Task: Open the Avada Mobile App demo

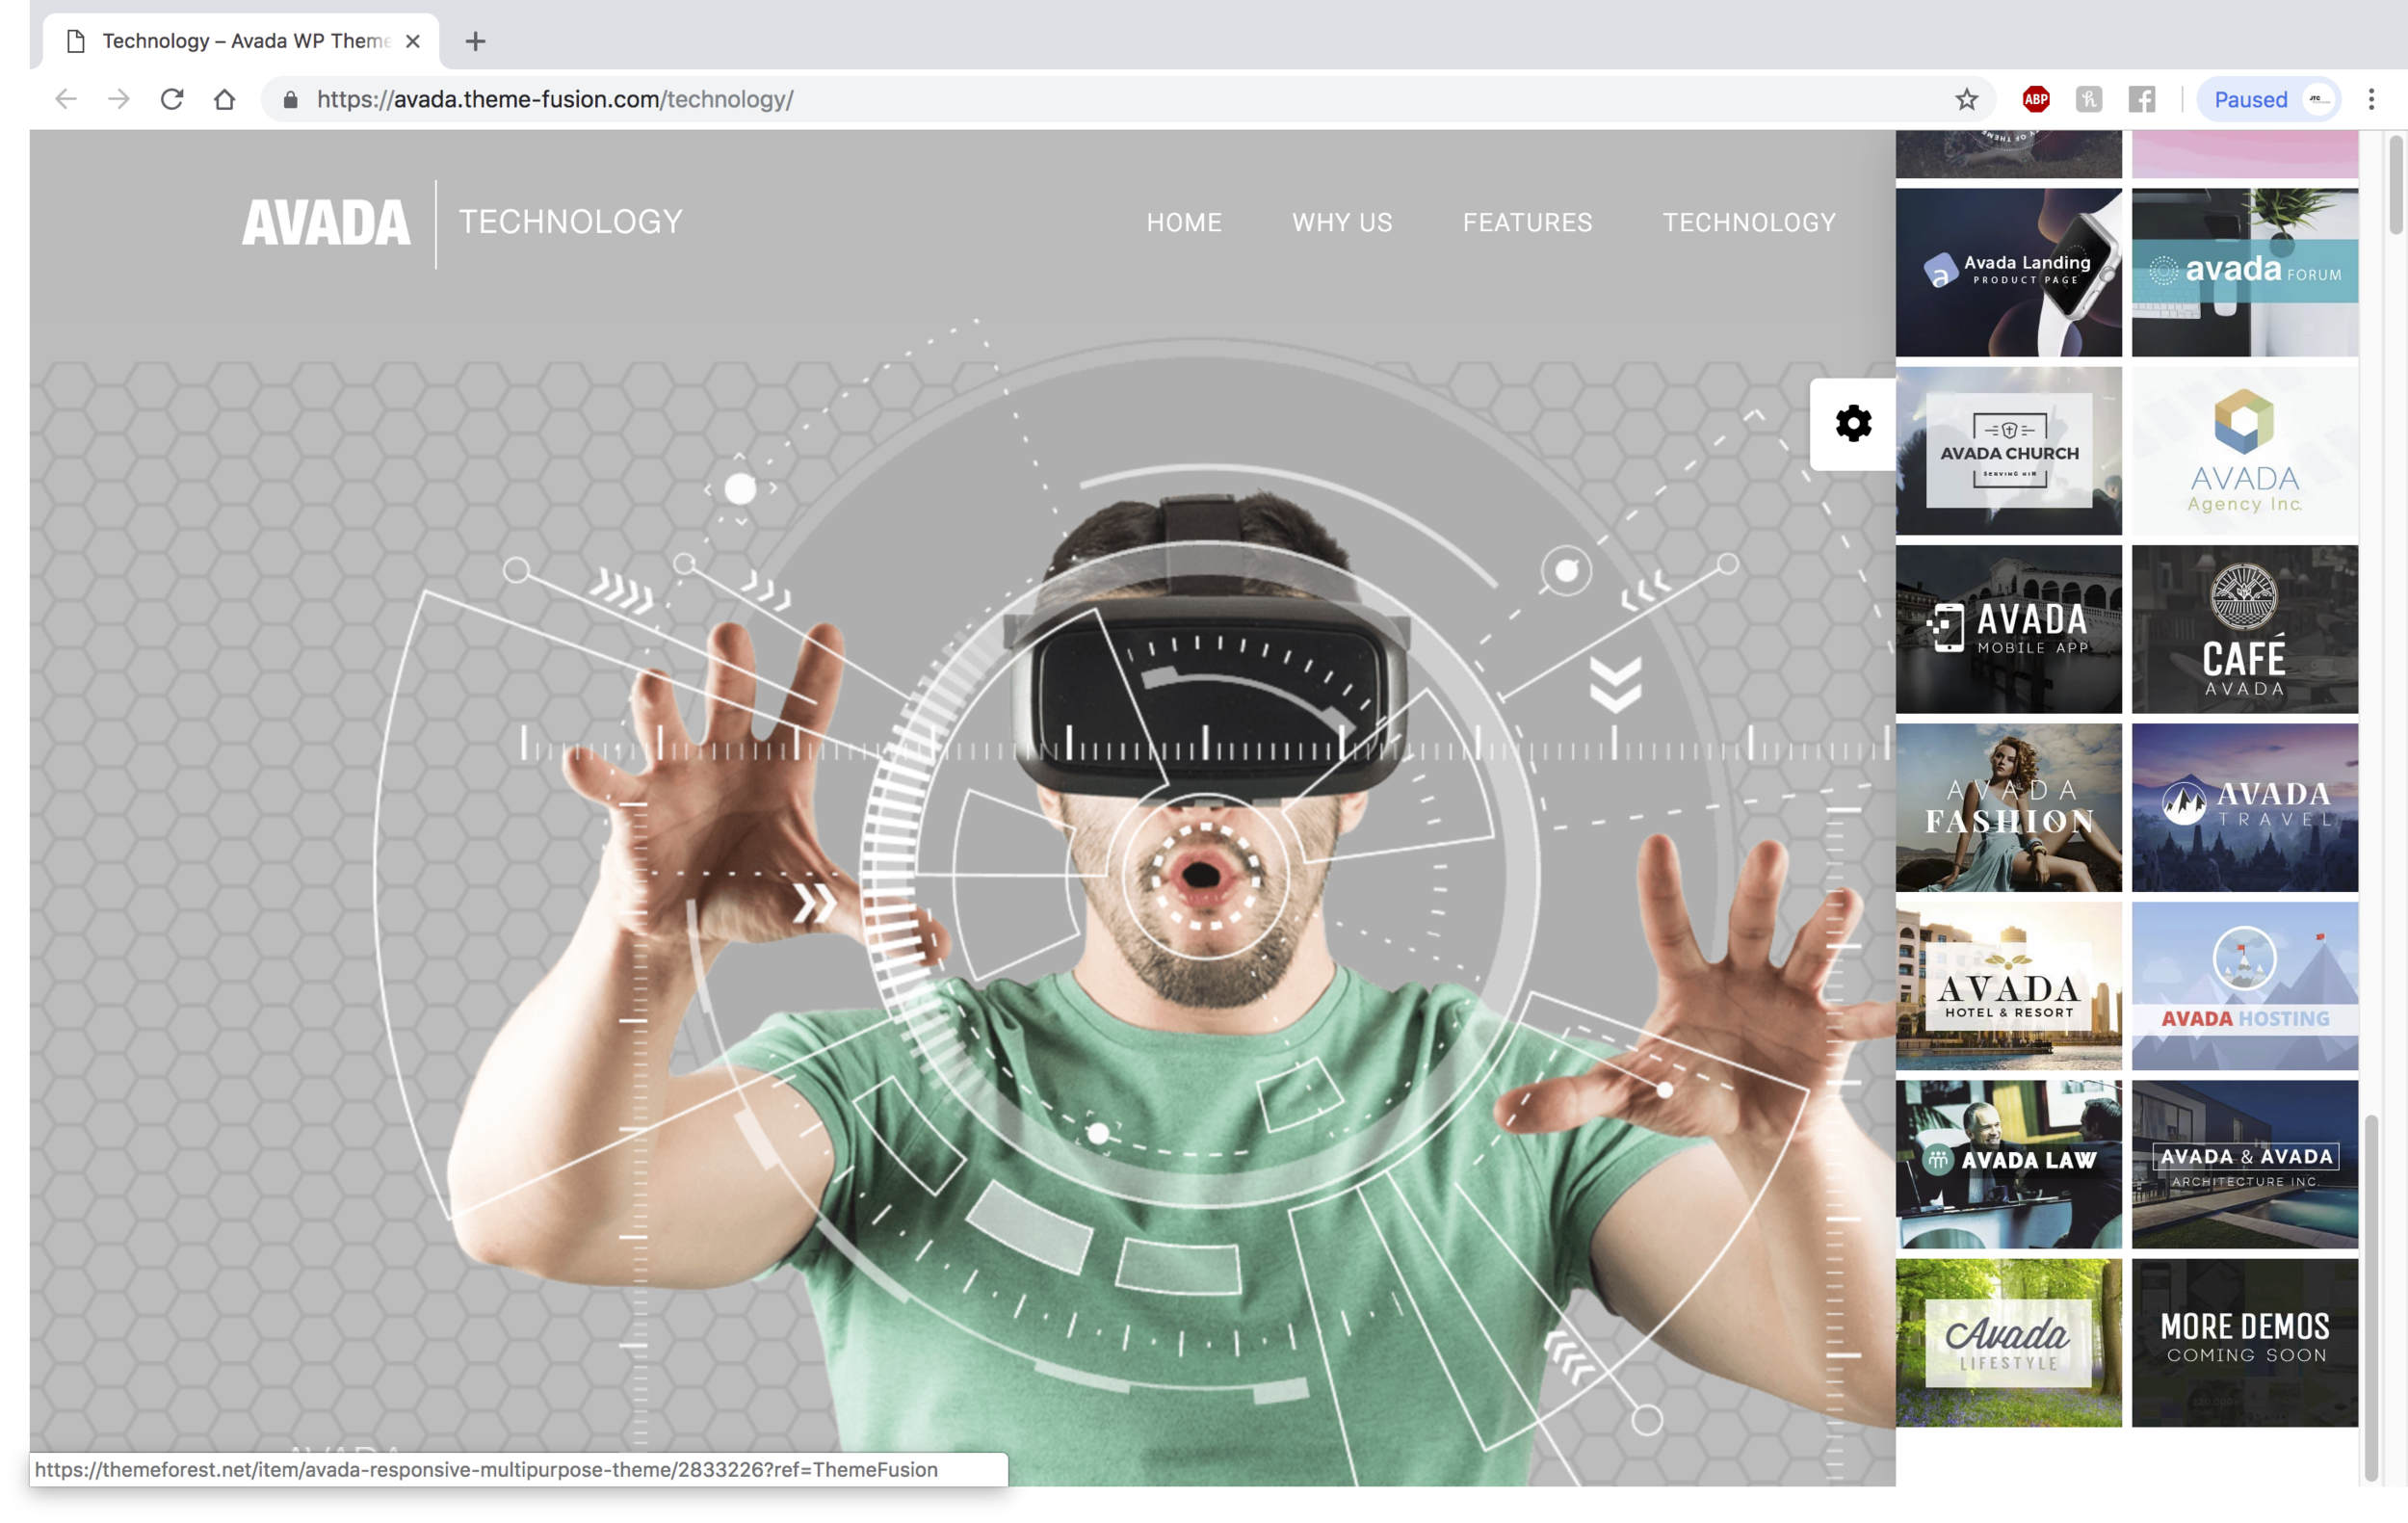Action: pos(2008,629)
